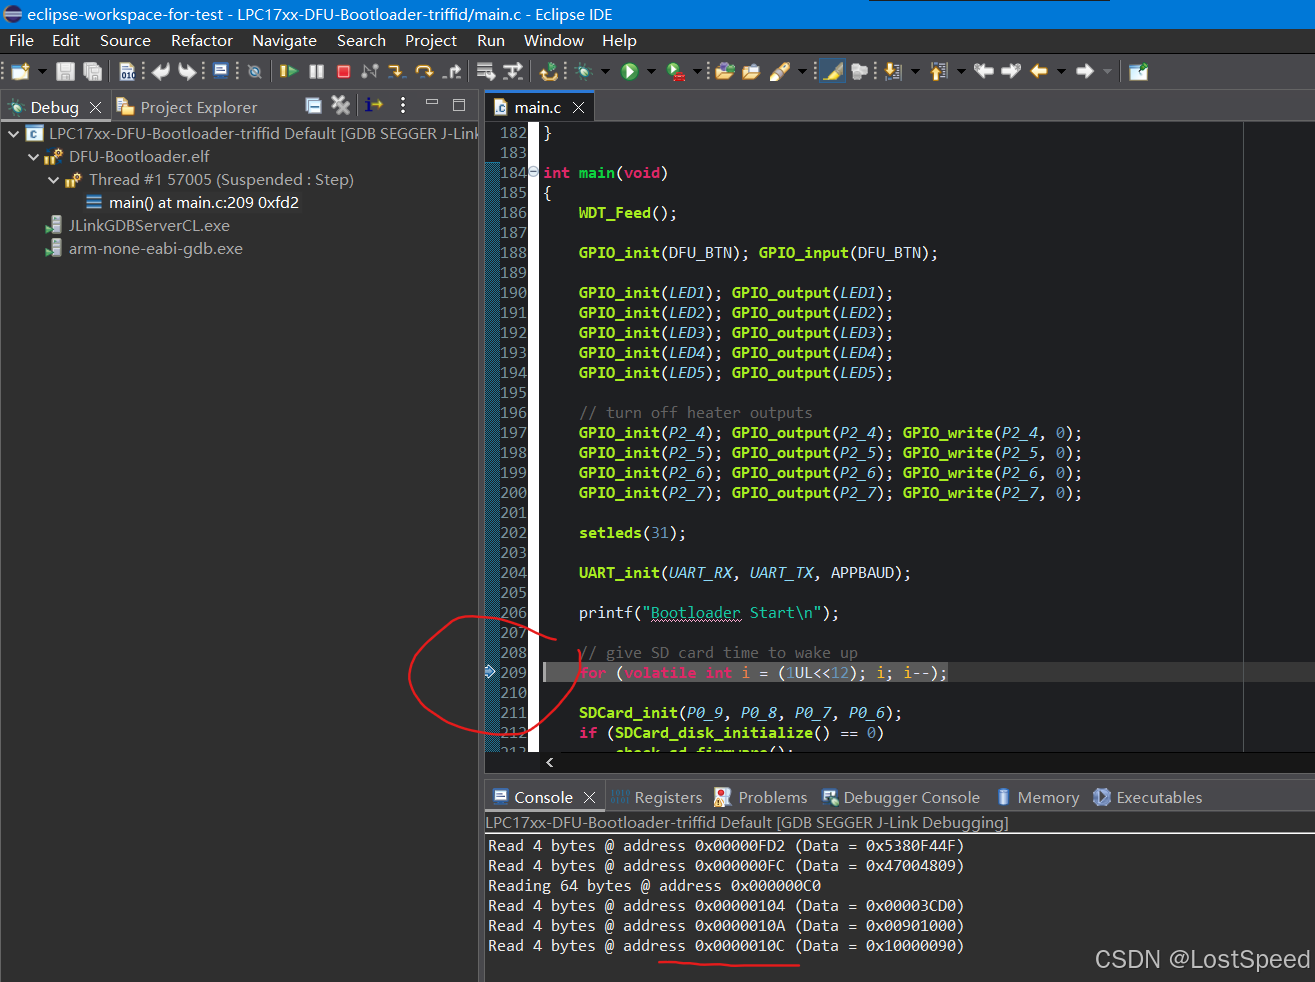Viewport: 1315px width, 982px height.
Task: Open the Refactor menu
Action: click(x=202, y=40)
